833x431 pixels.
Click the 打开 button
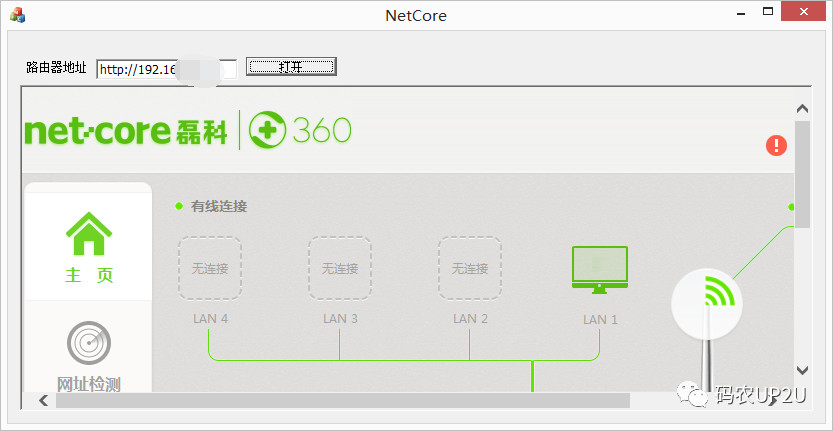(x=291, y=66)
